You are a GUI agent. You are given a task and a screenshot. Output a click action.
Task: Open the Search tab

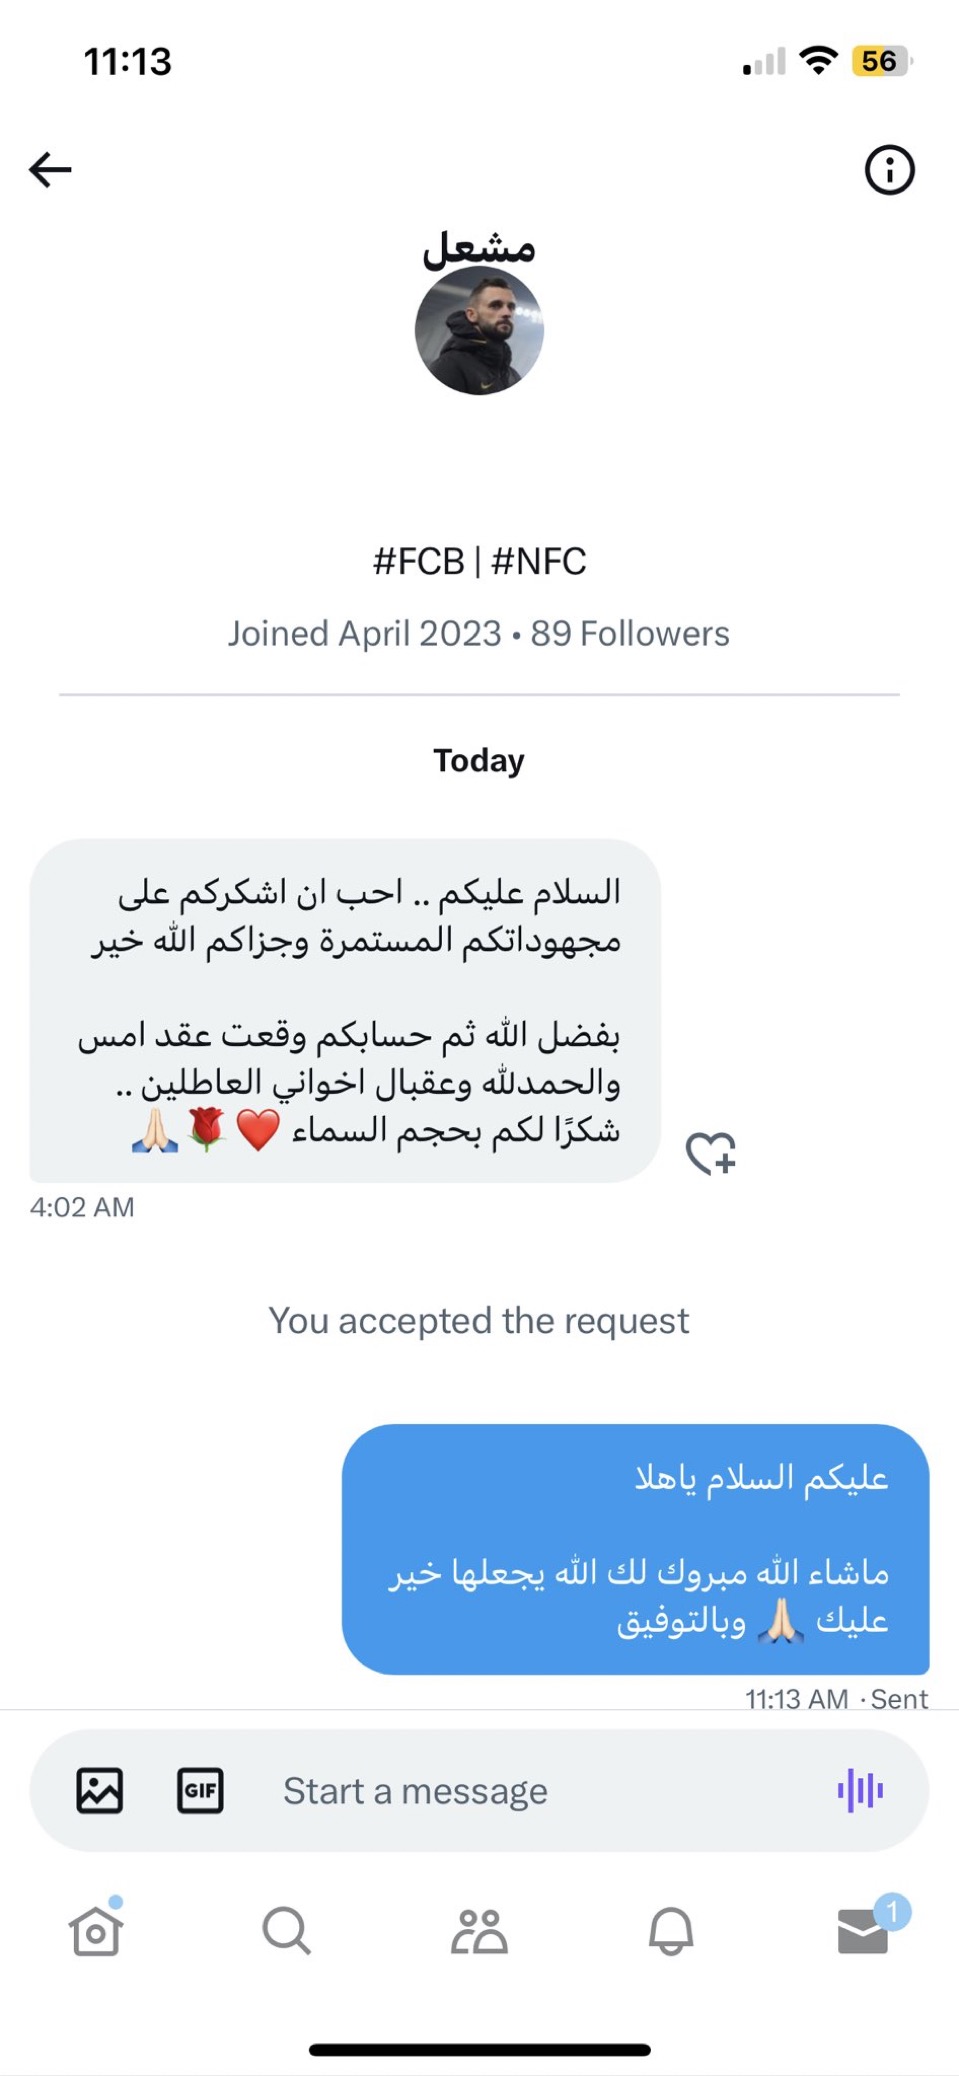click(x=287, y=1930)
